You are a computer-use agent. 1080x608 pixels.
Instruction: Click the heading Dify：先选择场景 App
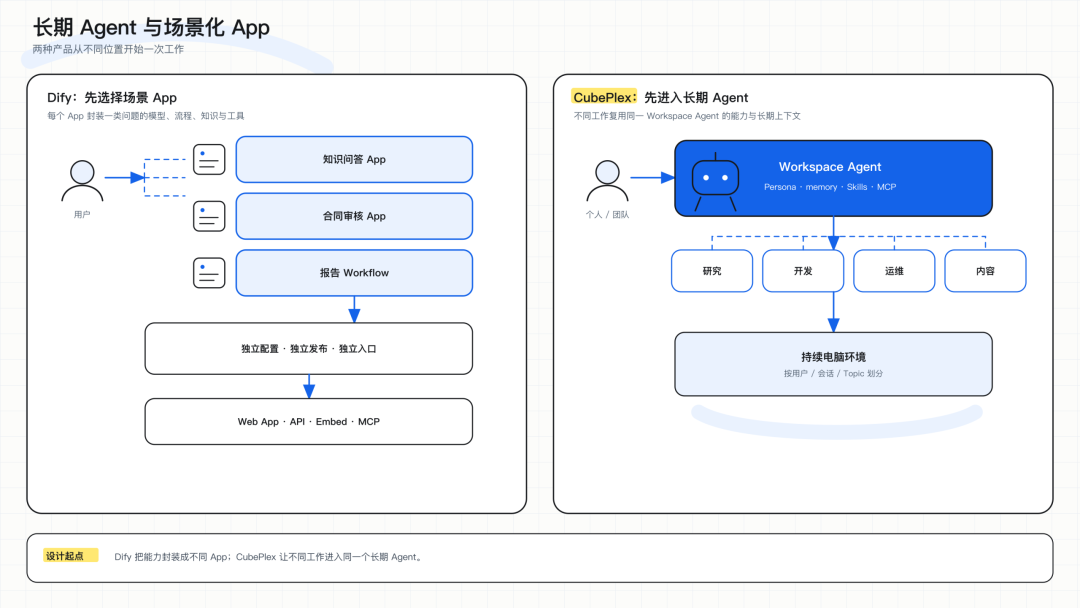point(112,98)
